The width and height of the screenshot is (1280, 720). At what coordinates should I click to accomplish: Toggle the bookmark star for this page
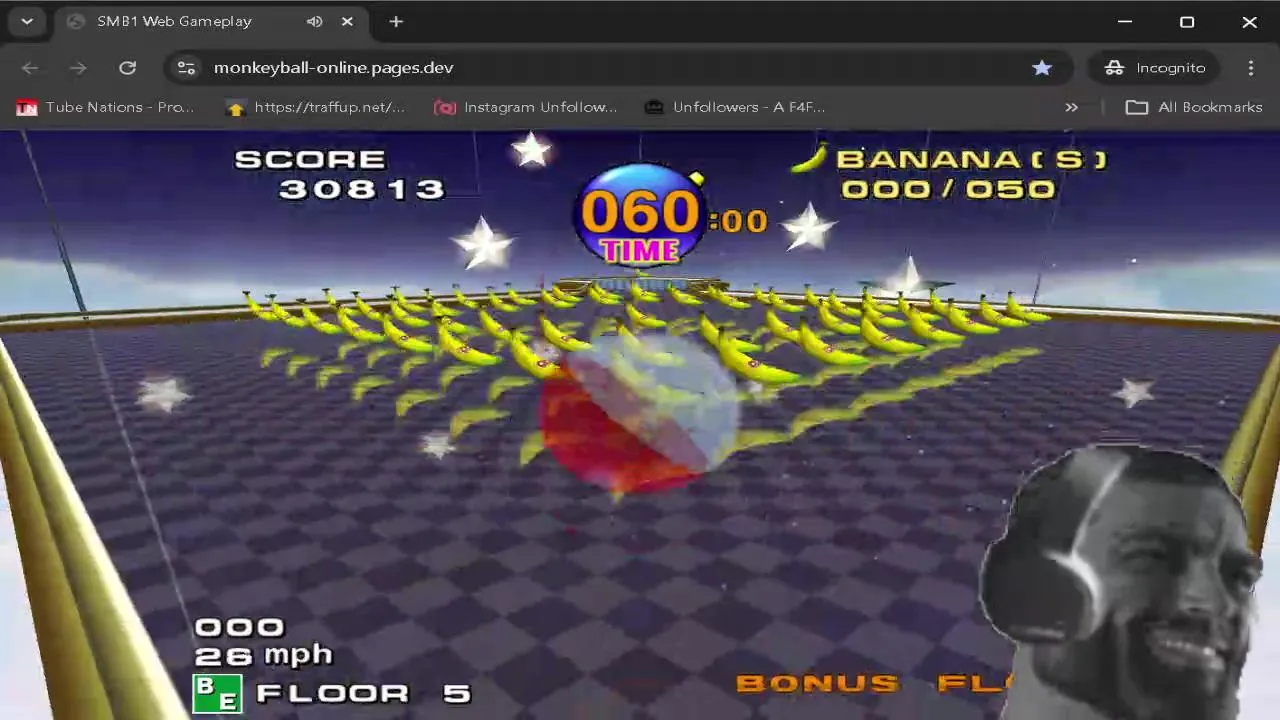(x=1042, y=67)
